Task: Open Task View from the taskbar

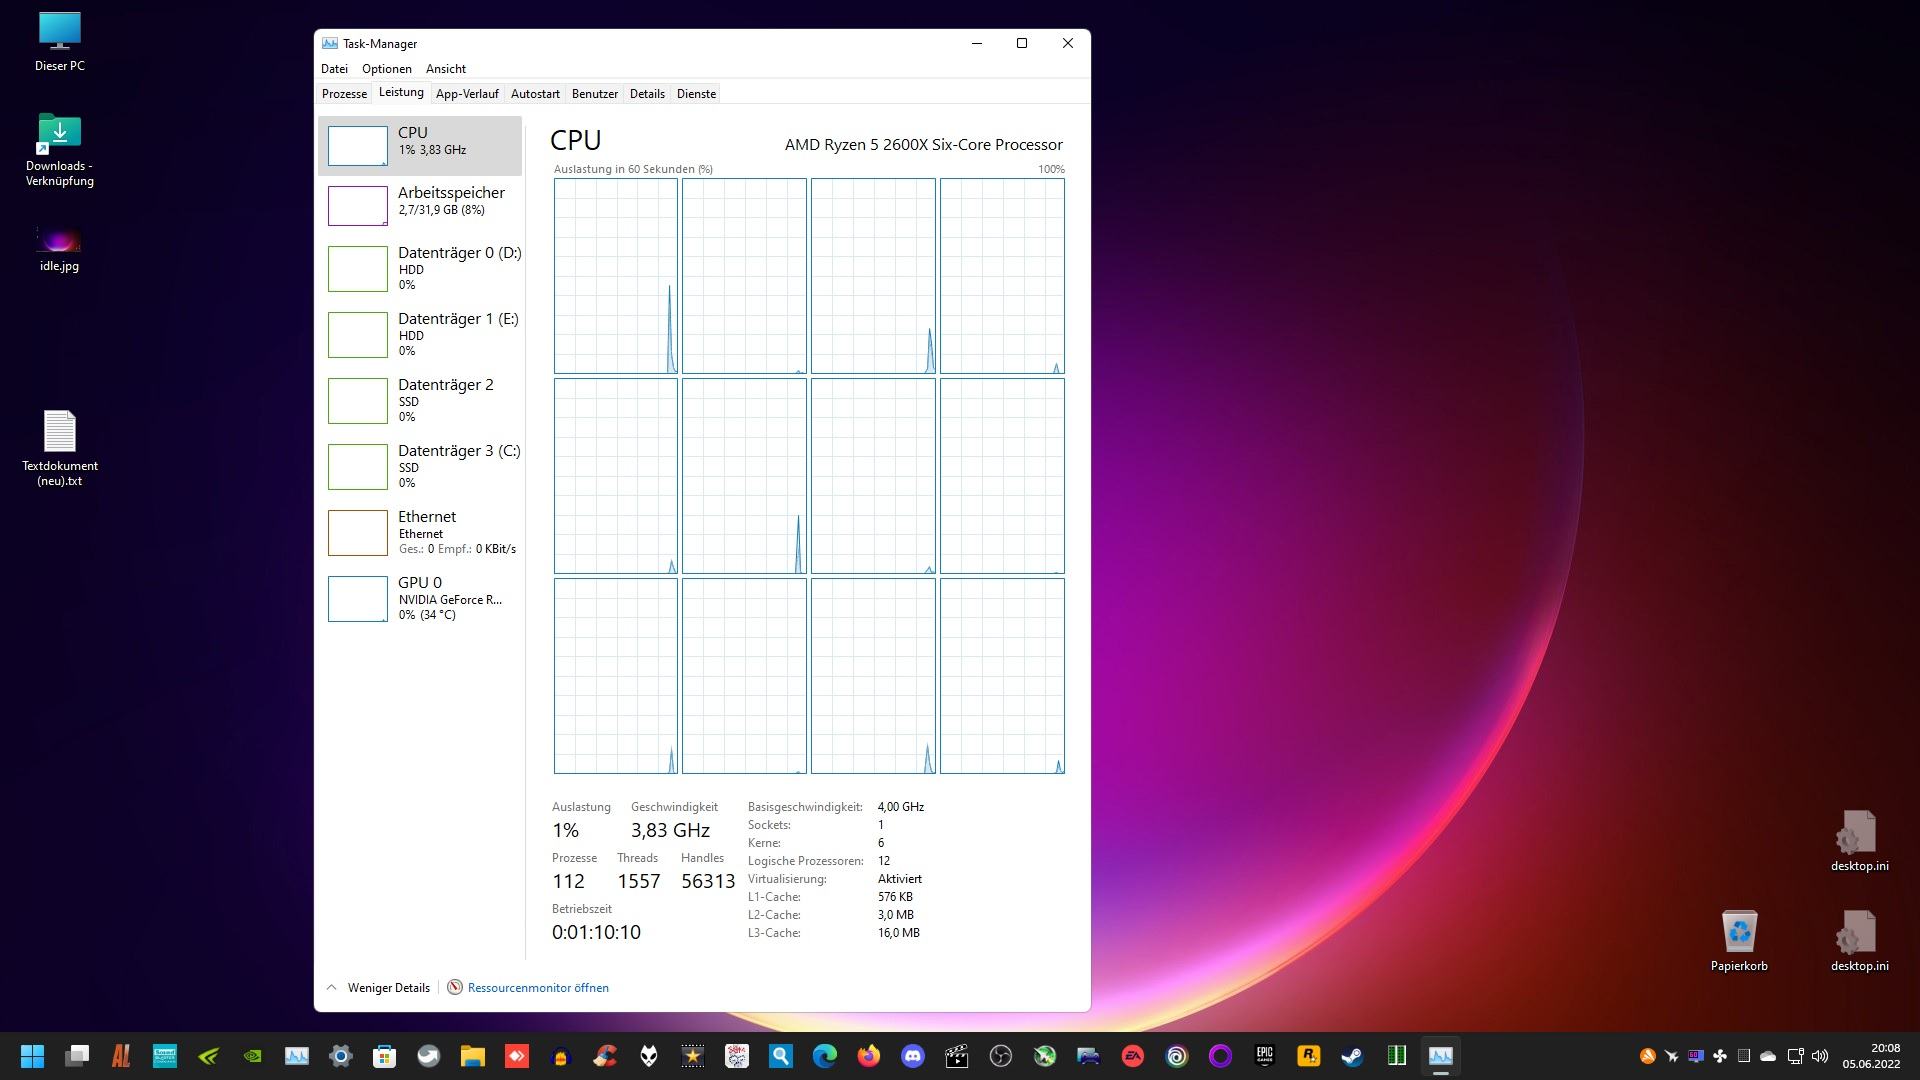Action: click(x=77, y=1056)
